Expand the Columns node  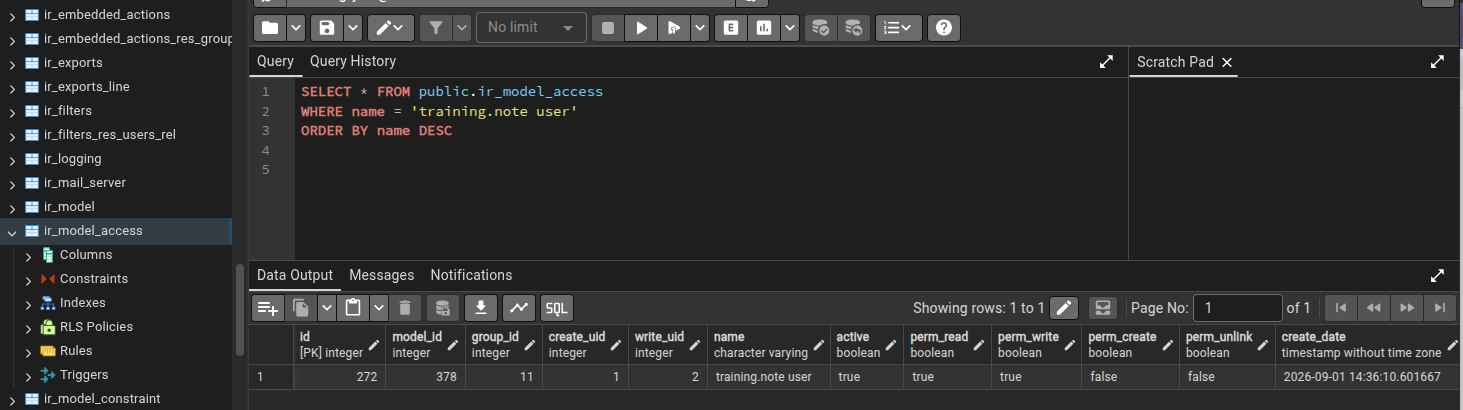click(29, 255)
